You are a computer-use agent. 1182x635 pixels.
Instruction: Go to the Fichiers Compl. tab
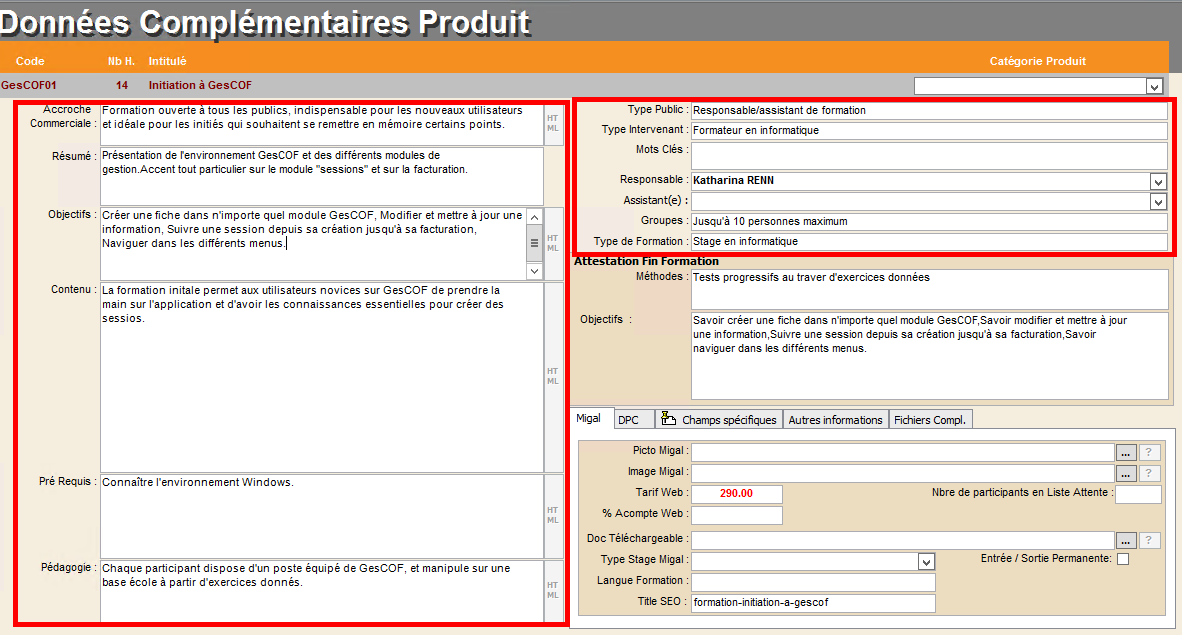930,420
